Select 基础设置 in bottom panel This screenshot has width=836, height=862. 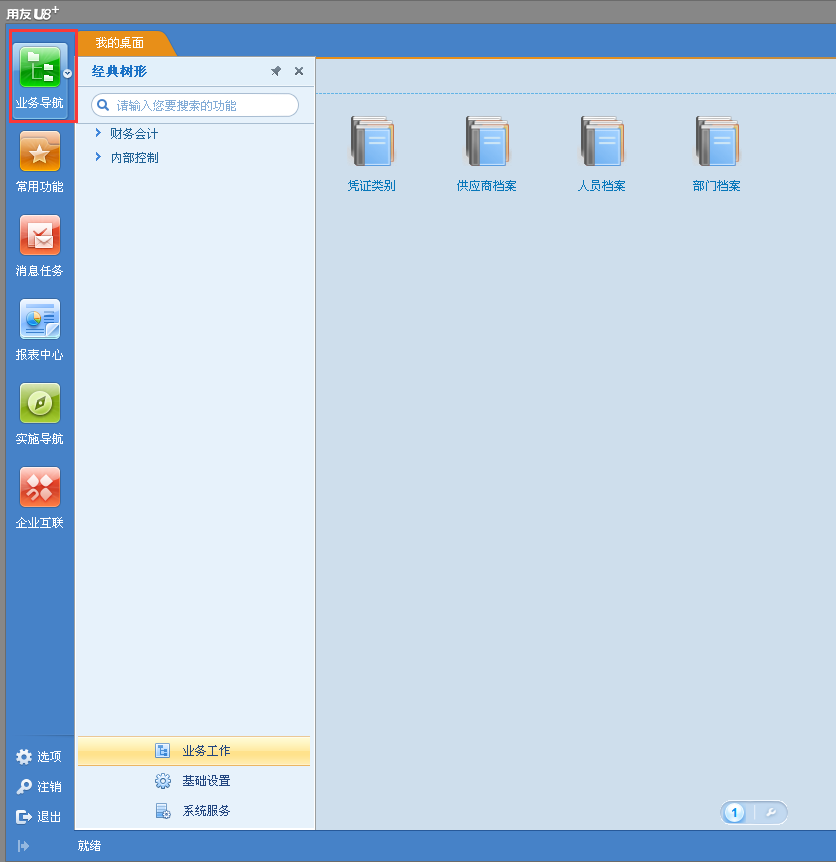click(x=205, y=781)
